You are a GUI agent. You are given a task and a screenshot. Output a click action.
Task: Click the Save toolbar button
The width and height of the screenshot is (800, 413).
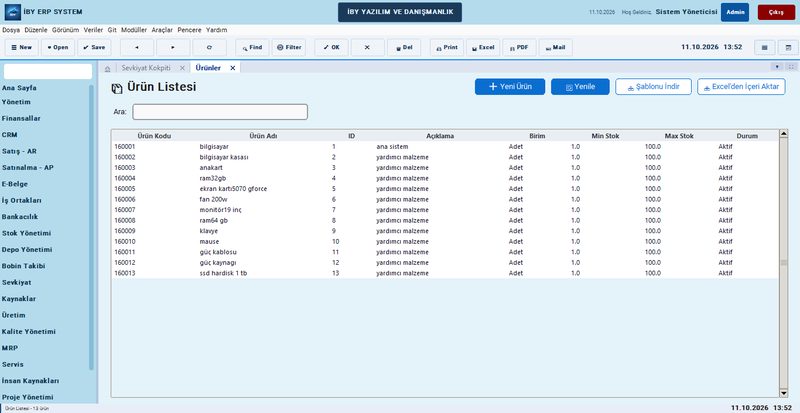coord(94,47)
